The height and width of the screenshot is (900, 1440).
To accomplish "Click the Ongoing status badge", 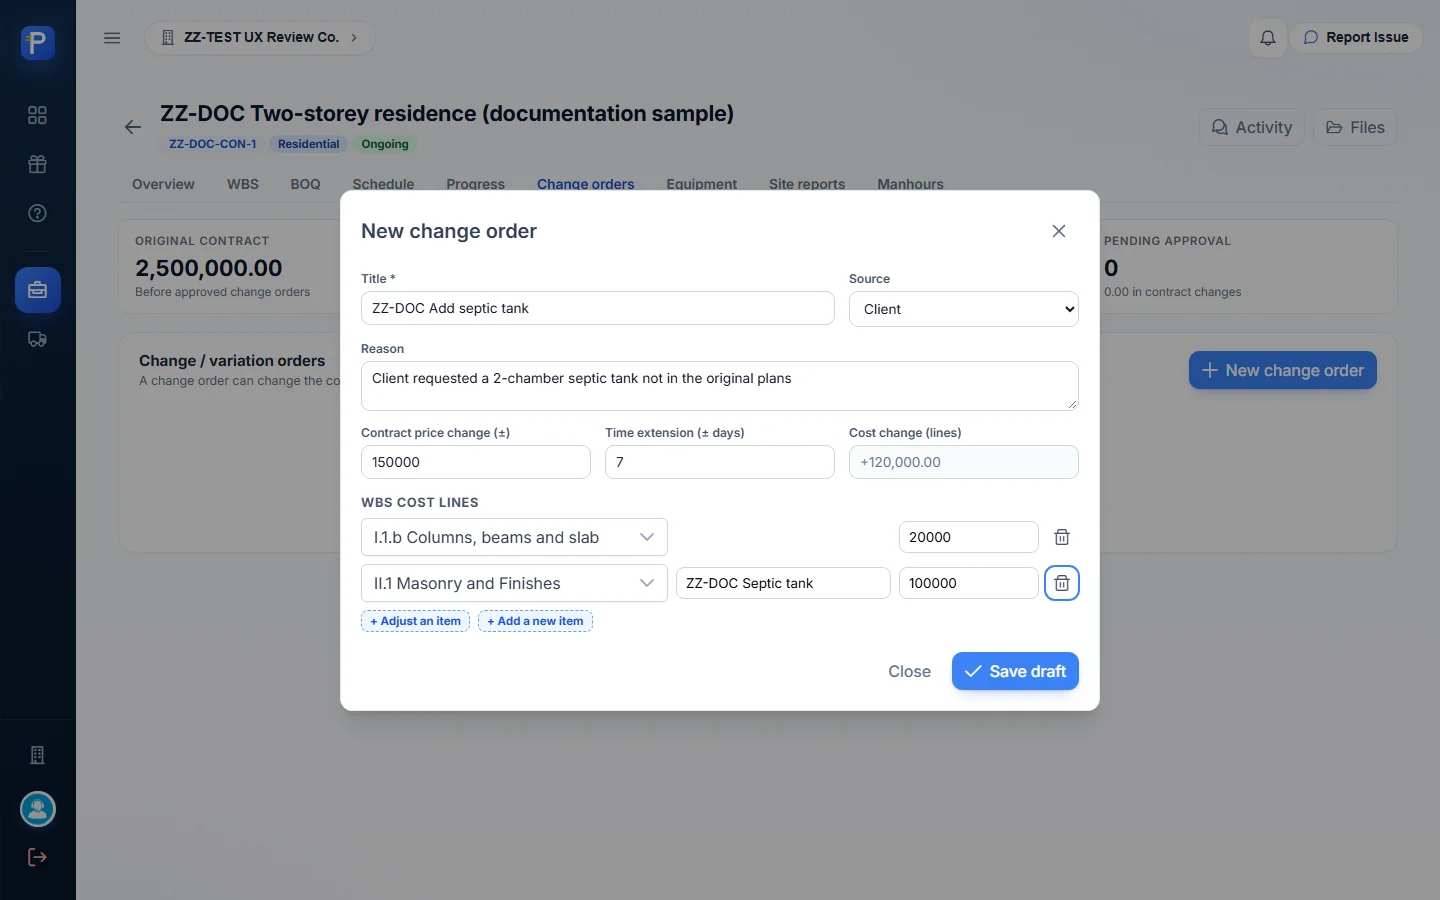I will [x=385, y=144].
